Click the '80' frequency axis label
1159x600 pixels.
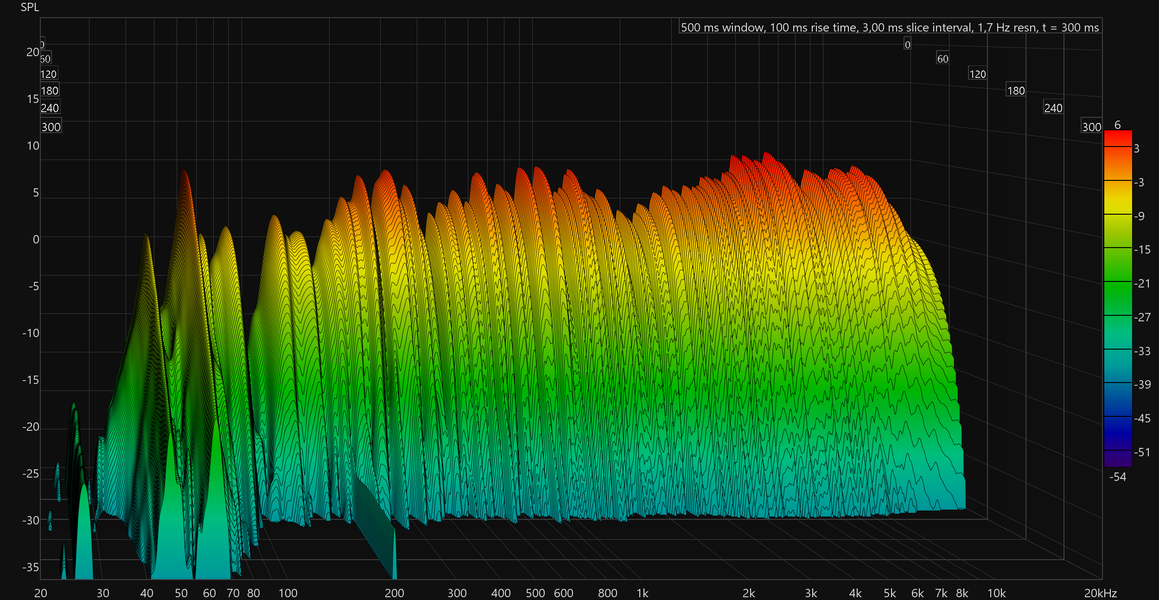[254, 593]
